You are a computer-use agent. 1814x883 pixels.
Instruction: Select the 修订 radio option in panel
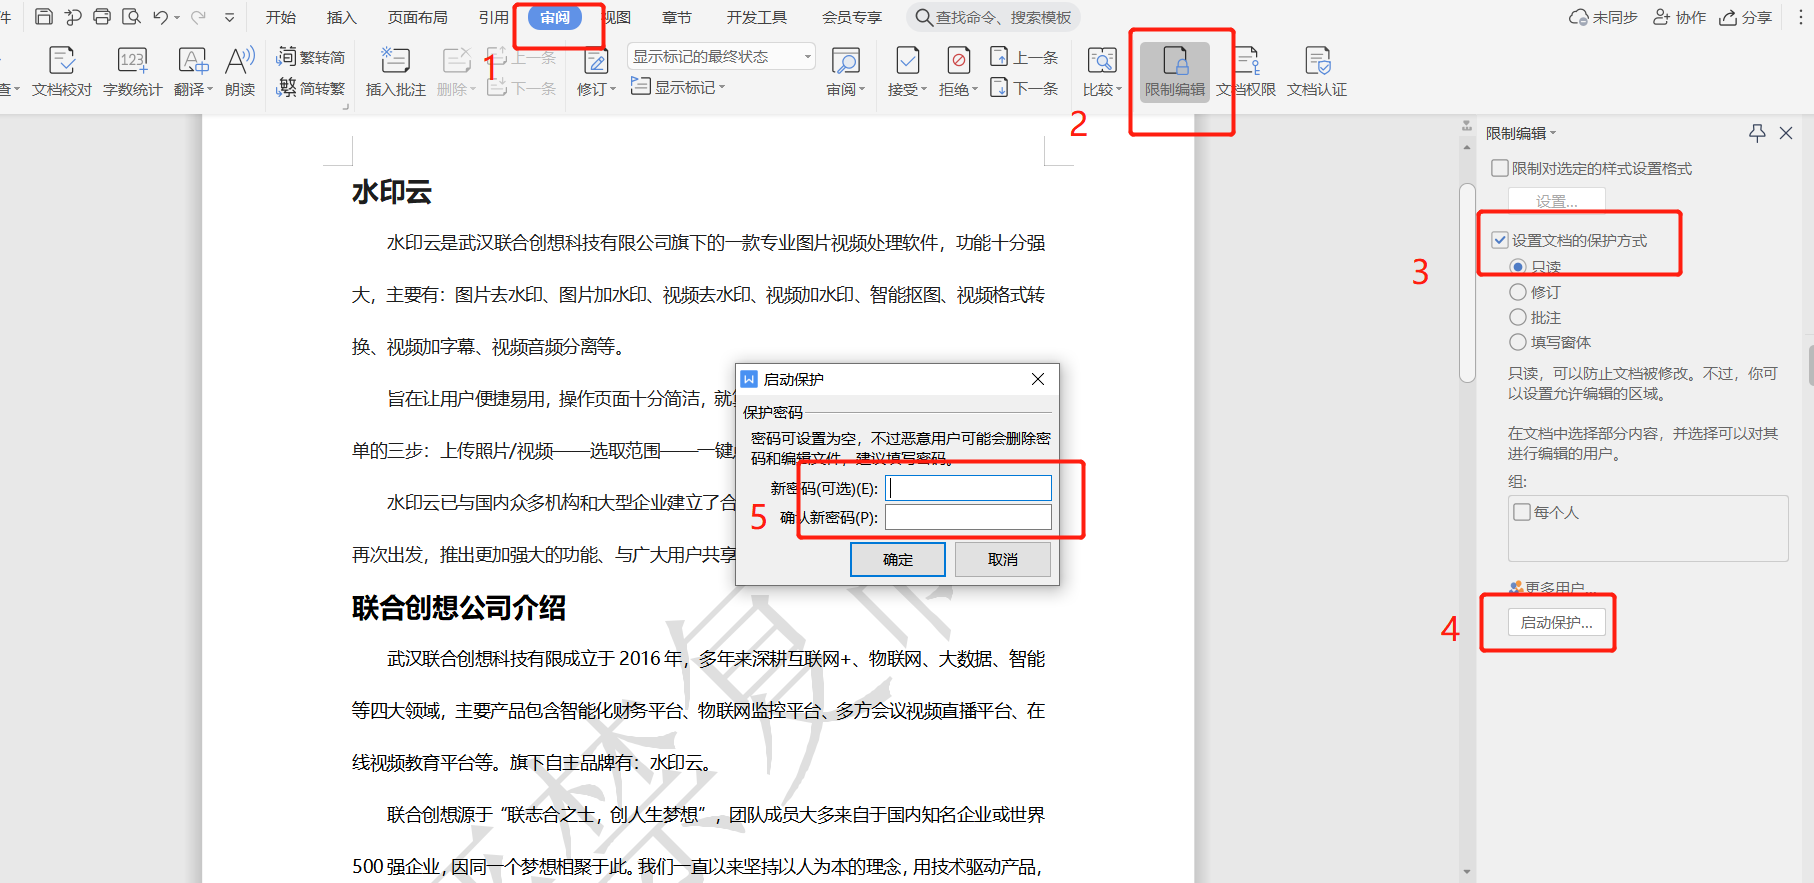[1518, 292]
